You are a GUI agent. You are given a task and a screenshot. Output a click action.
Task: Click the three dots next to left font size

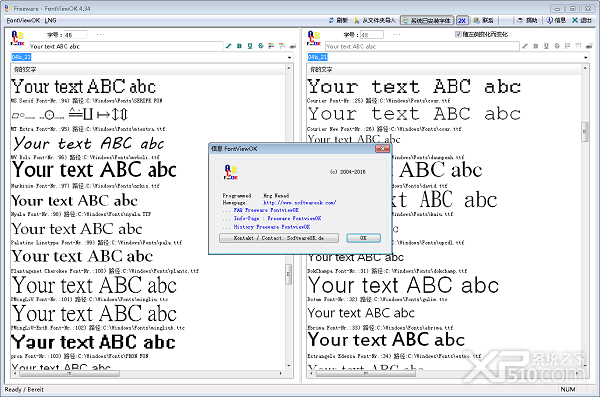[x=100, y=34]
